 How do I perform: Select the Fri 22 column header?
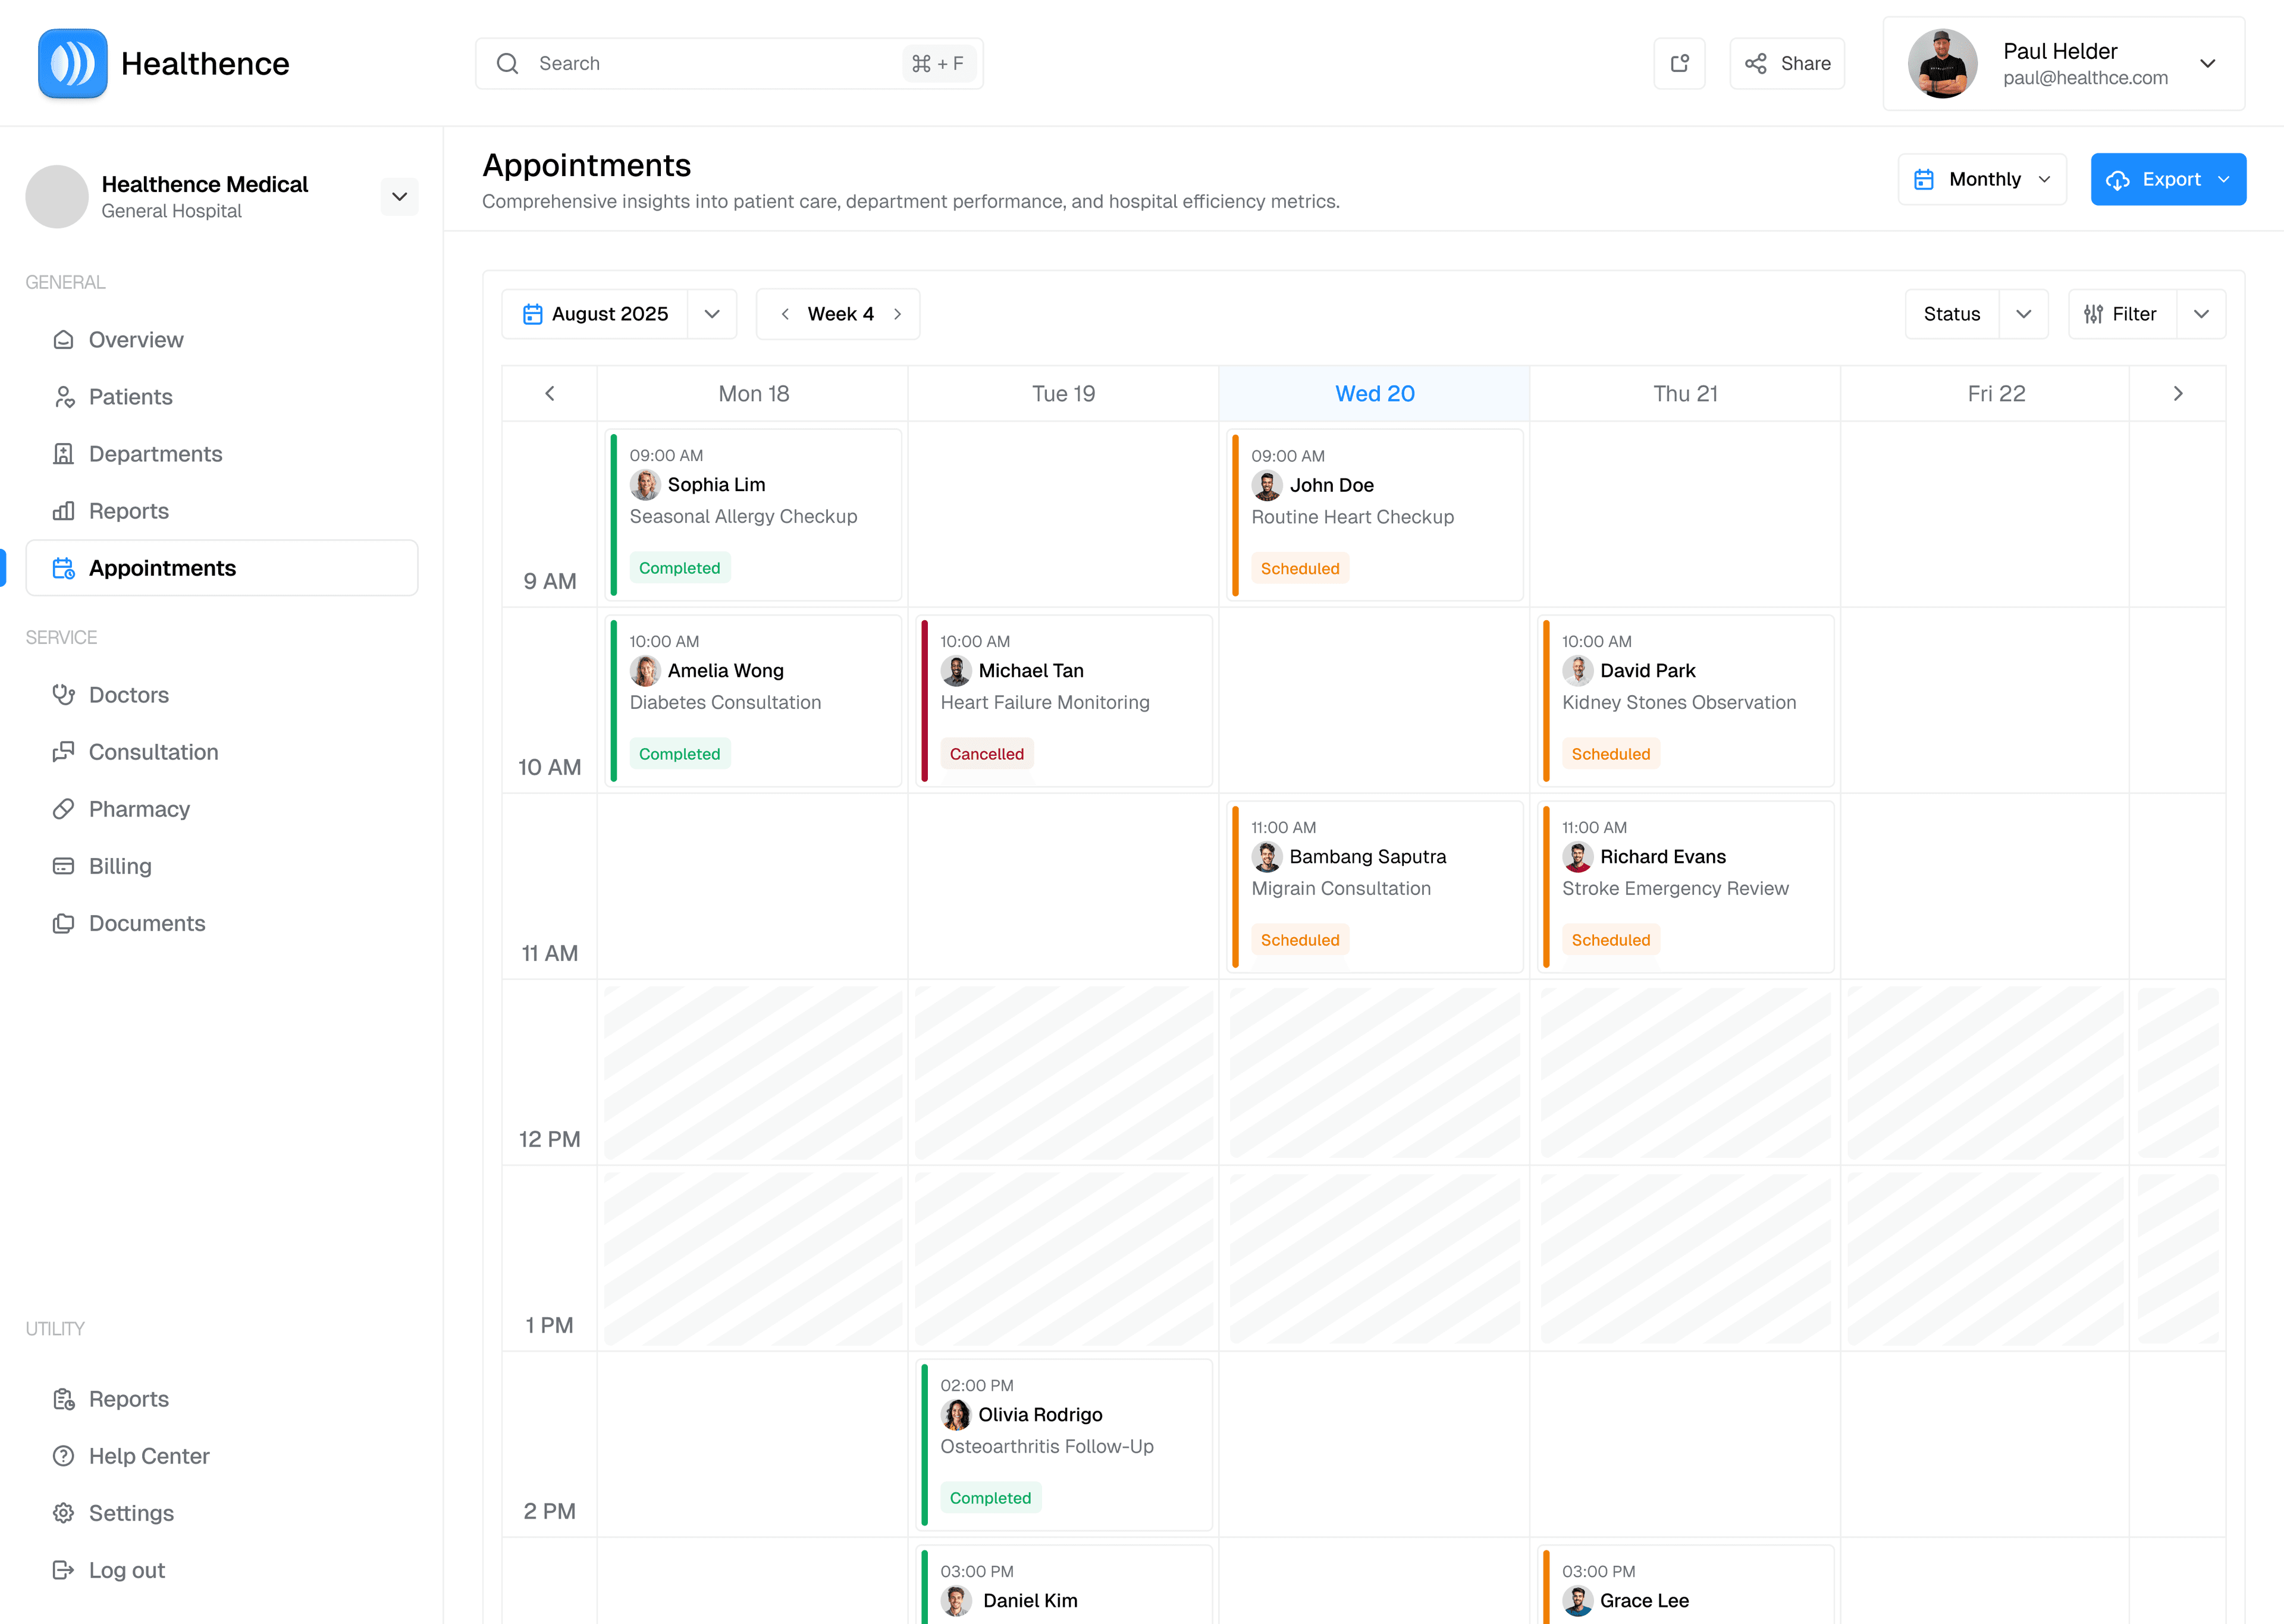[1985, 394]
